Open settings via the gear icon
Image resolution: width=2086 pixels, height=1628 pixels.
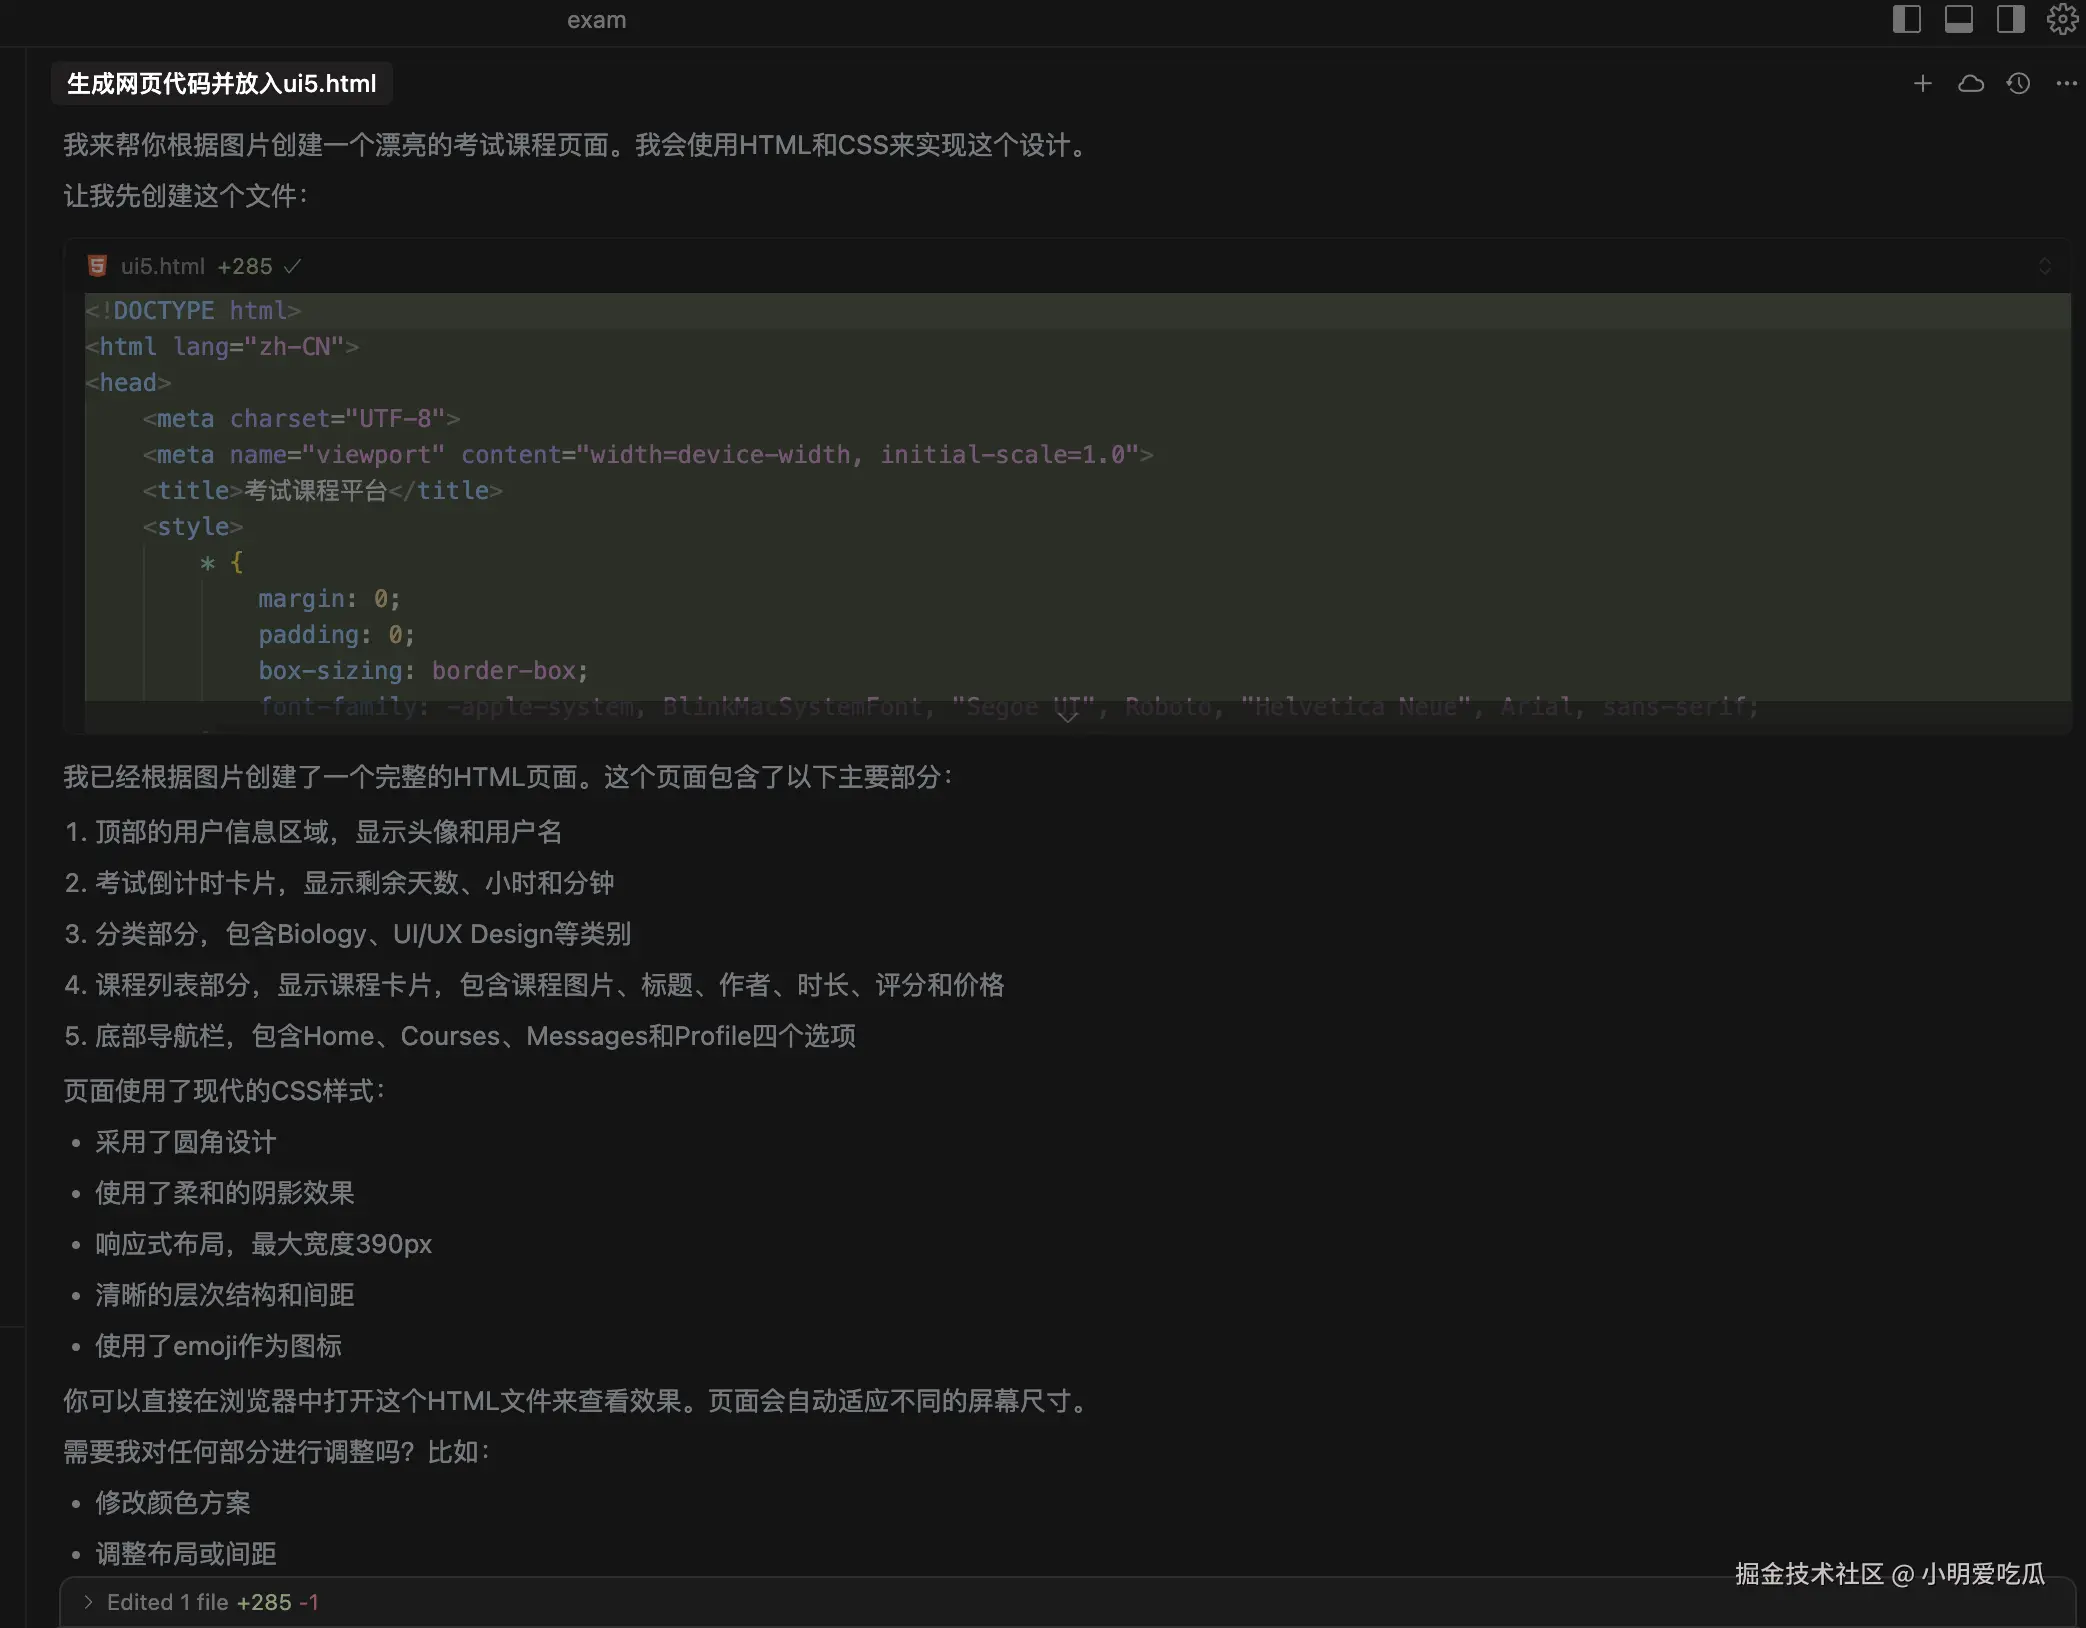[2062, 19]
